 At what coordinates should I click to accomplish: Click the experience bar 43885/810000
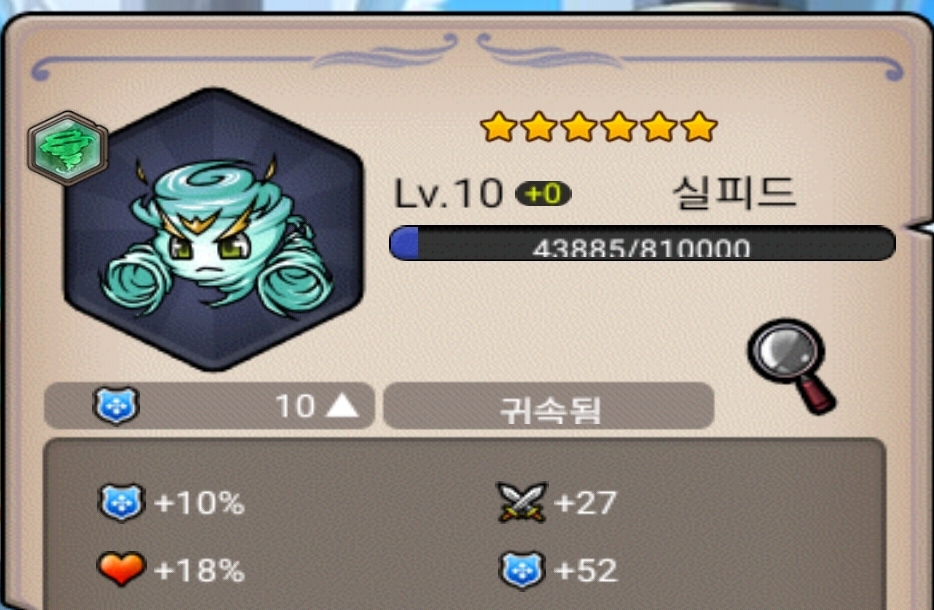642,244
